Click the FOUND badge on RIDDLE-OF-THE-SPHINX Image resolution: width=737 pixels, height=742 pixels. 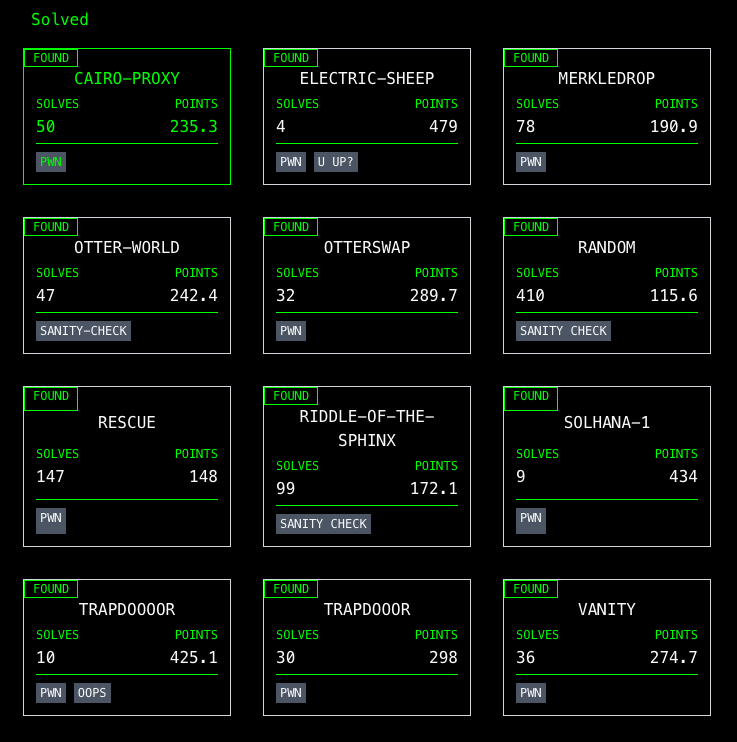point(291,396)
